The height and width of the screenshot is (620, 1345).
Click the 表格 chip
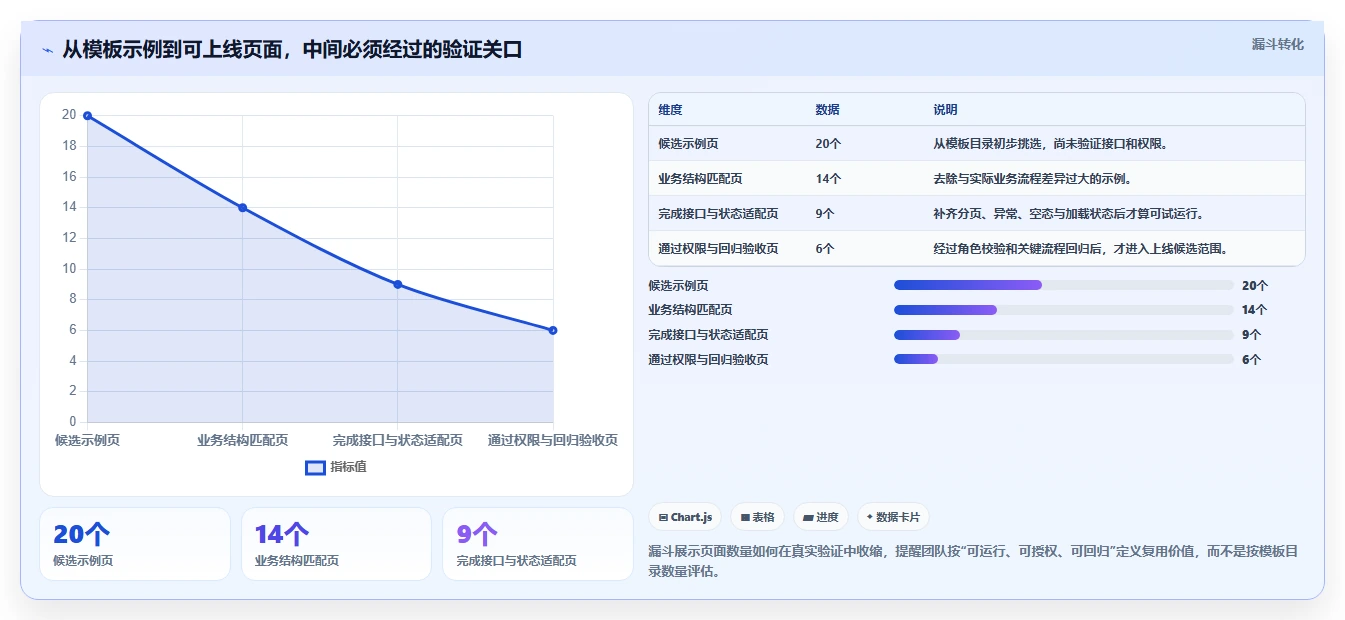(758, 517)
